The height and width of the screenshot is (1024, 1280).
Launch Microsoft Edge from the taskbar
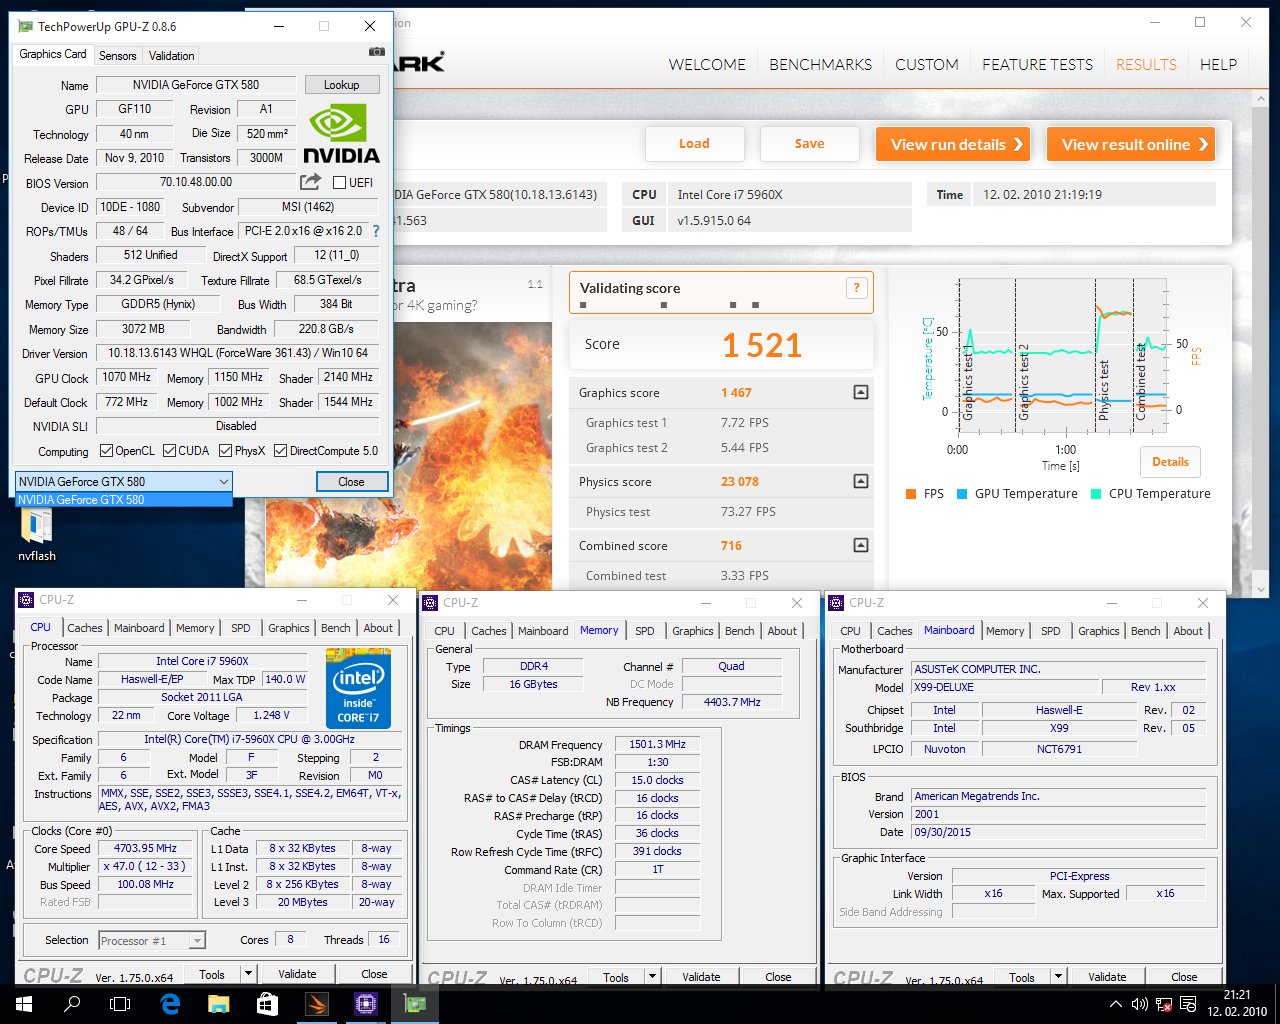170,1004
